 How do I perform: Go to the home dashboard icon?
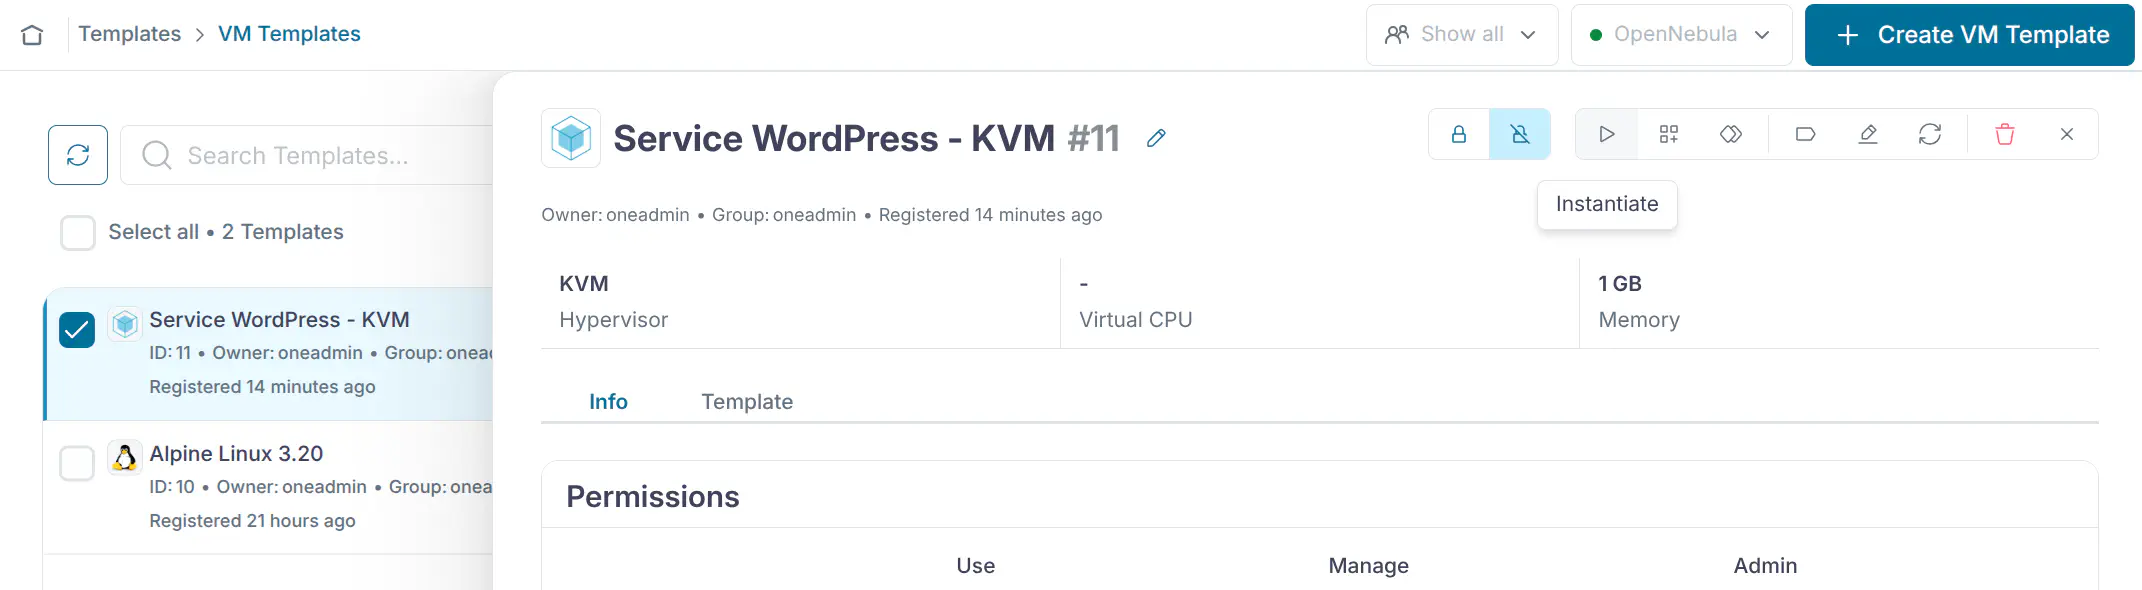click(x=32, y=35)
